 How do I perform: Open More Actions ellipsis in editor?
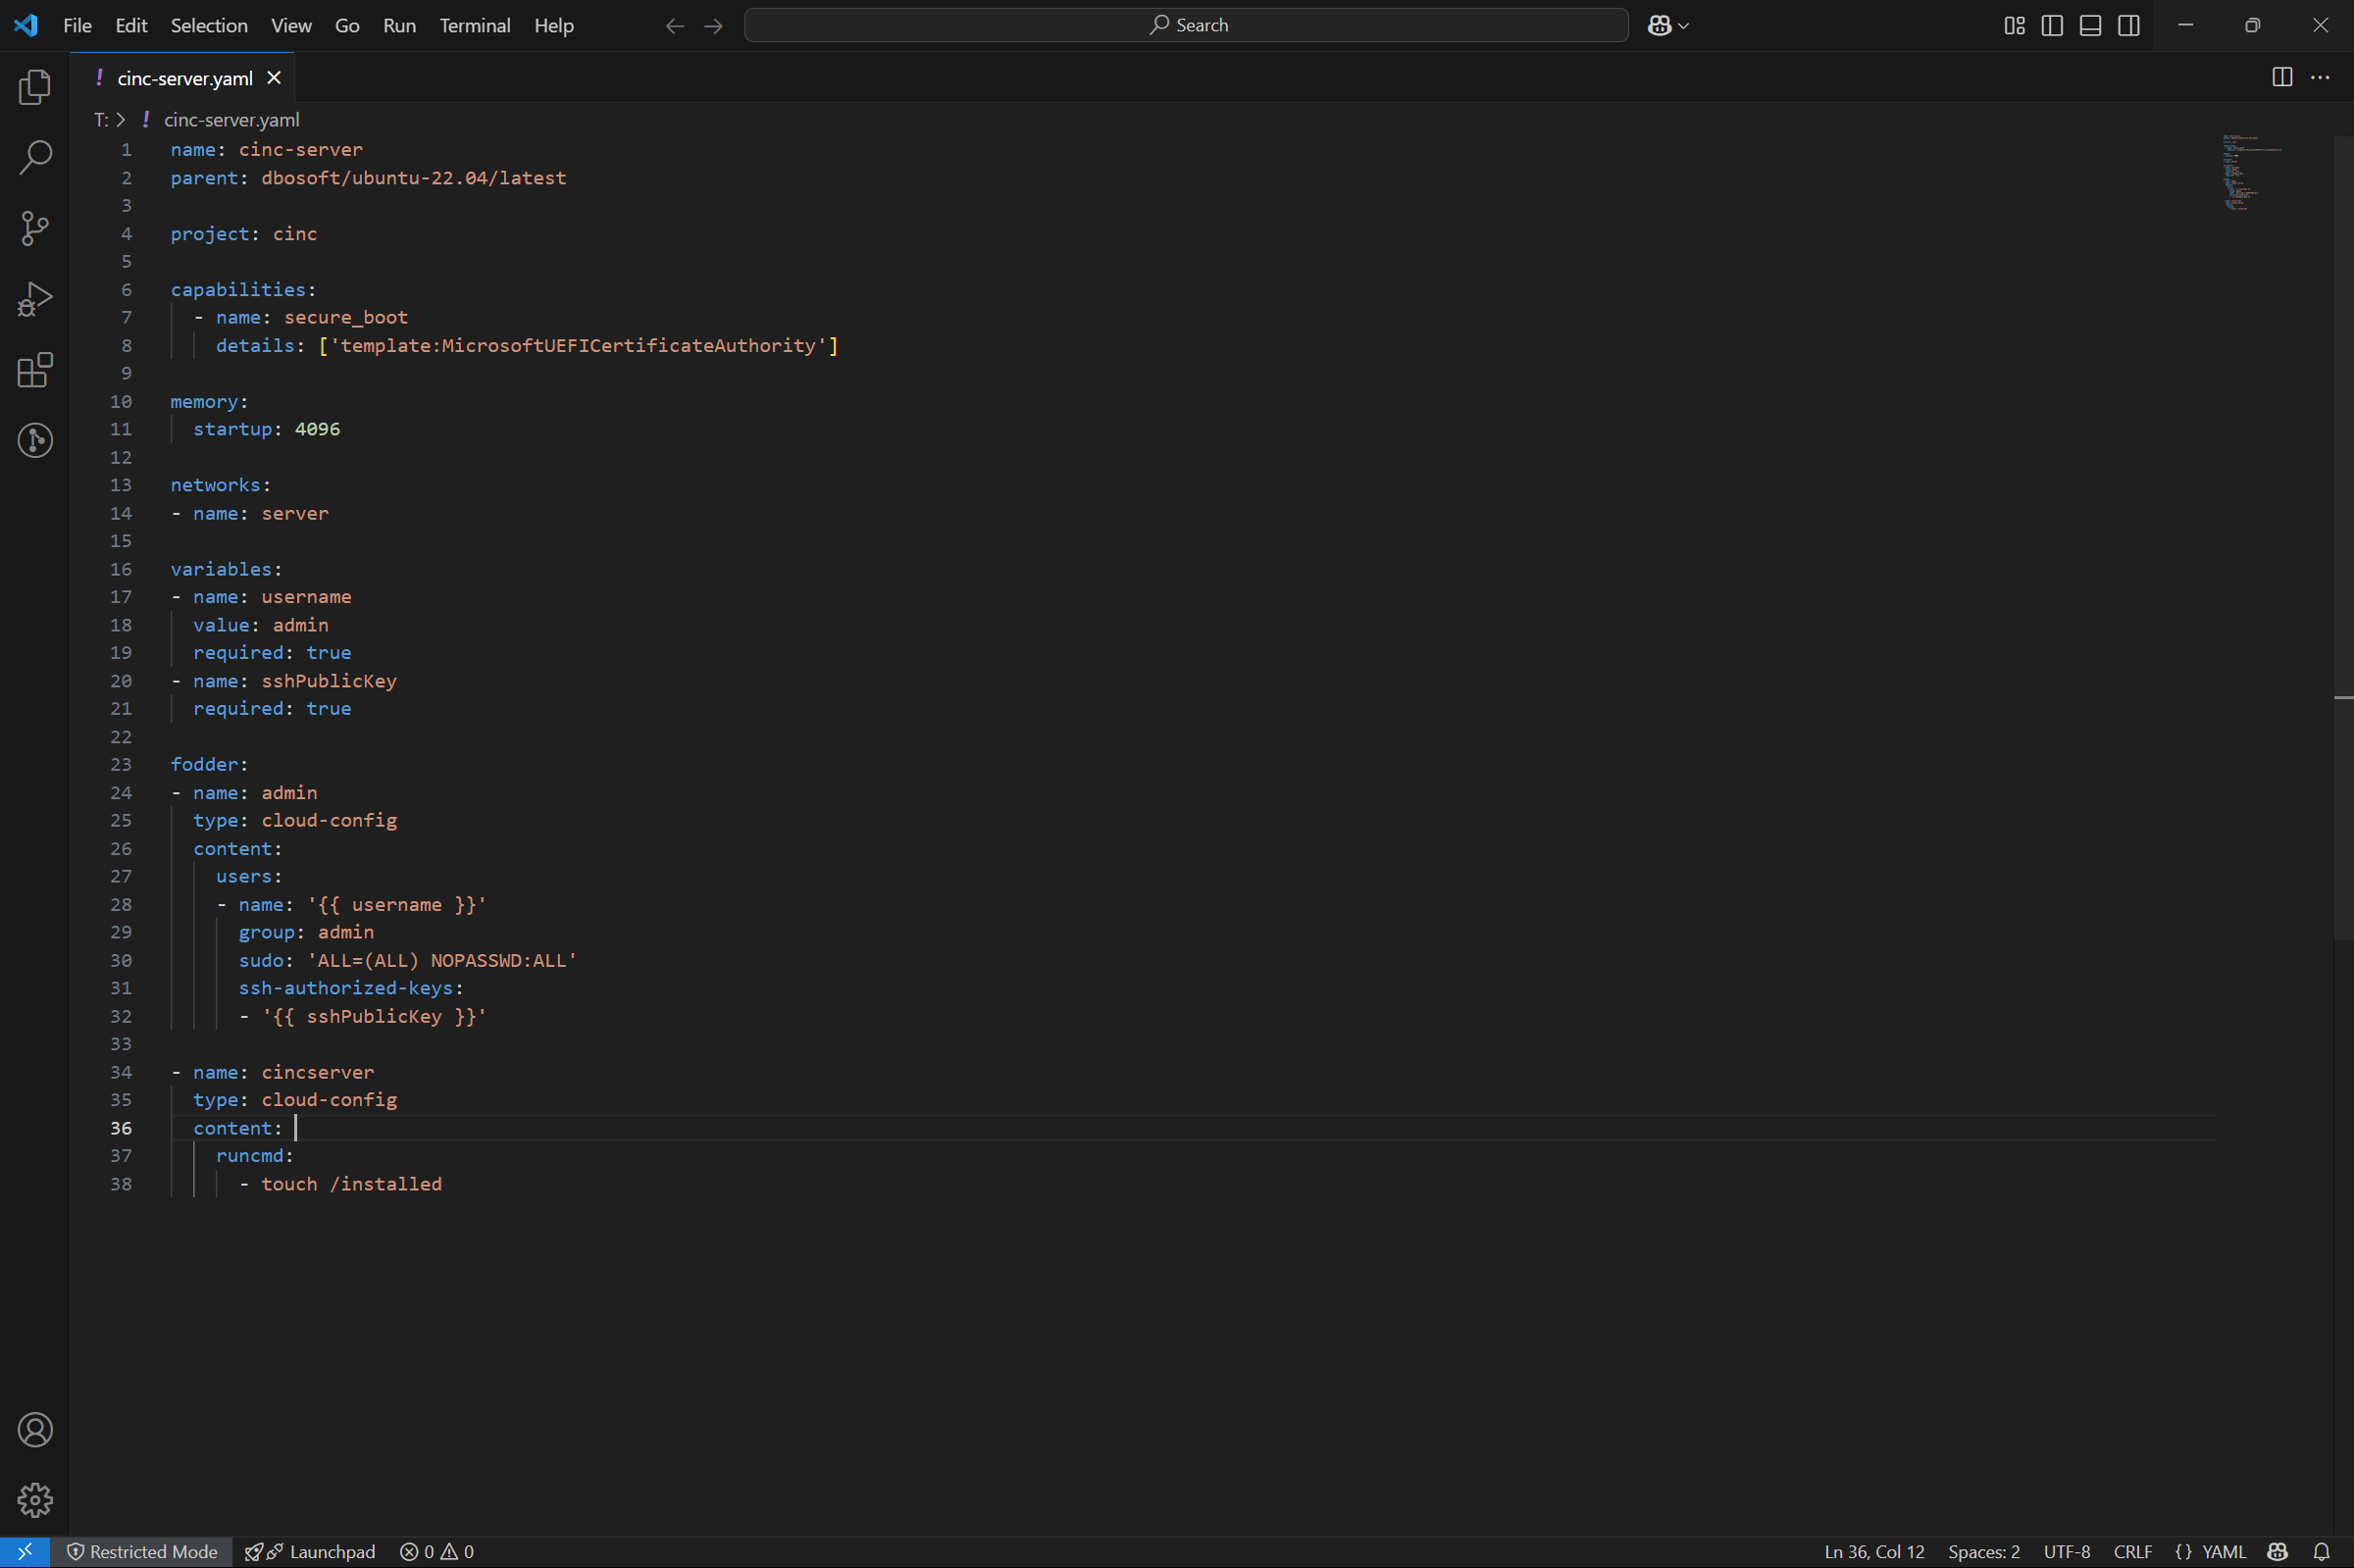[x=2320, y=77]
